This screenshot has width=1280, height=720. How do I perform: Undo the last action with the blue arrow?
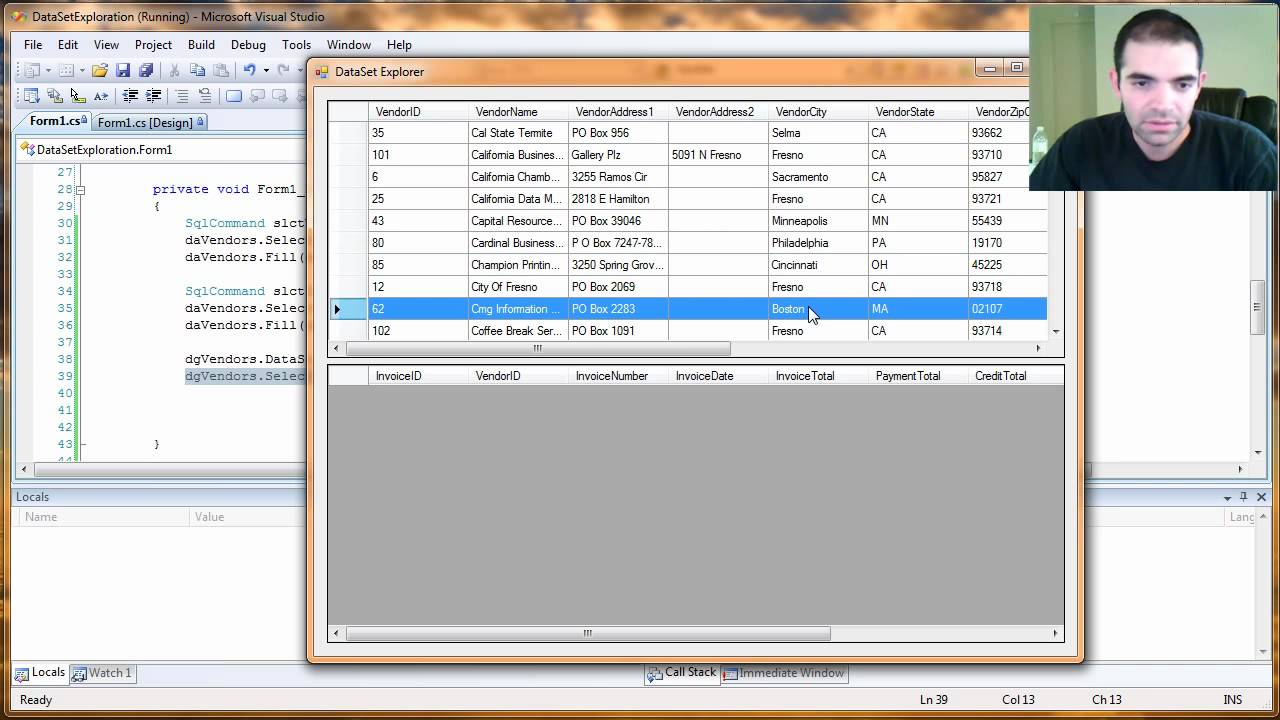(x=249, y=70)
